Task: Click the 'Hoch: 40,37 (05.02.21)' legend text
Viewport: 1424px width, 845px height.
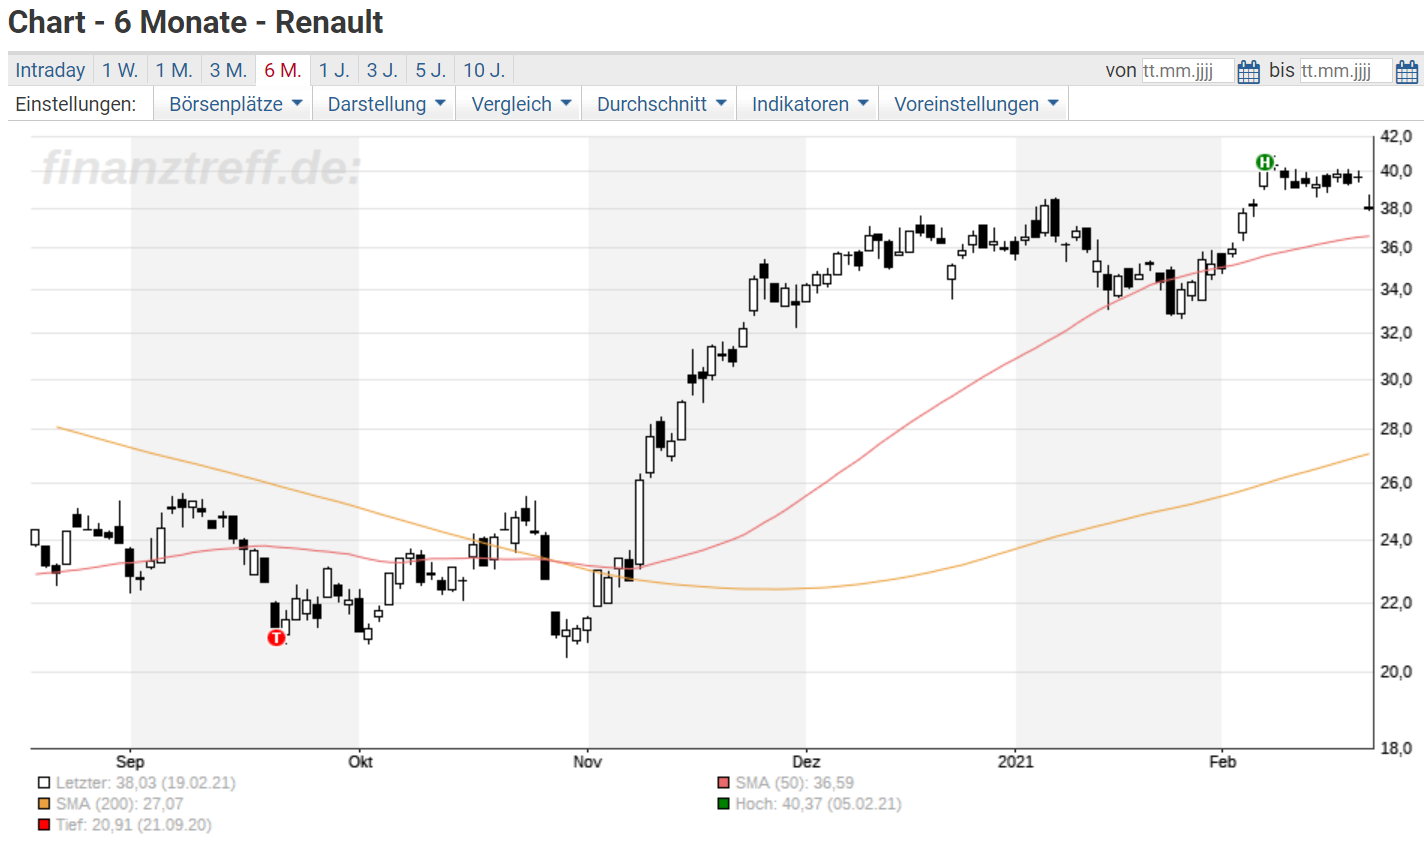Action: [x=819, y=804]
